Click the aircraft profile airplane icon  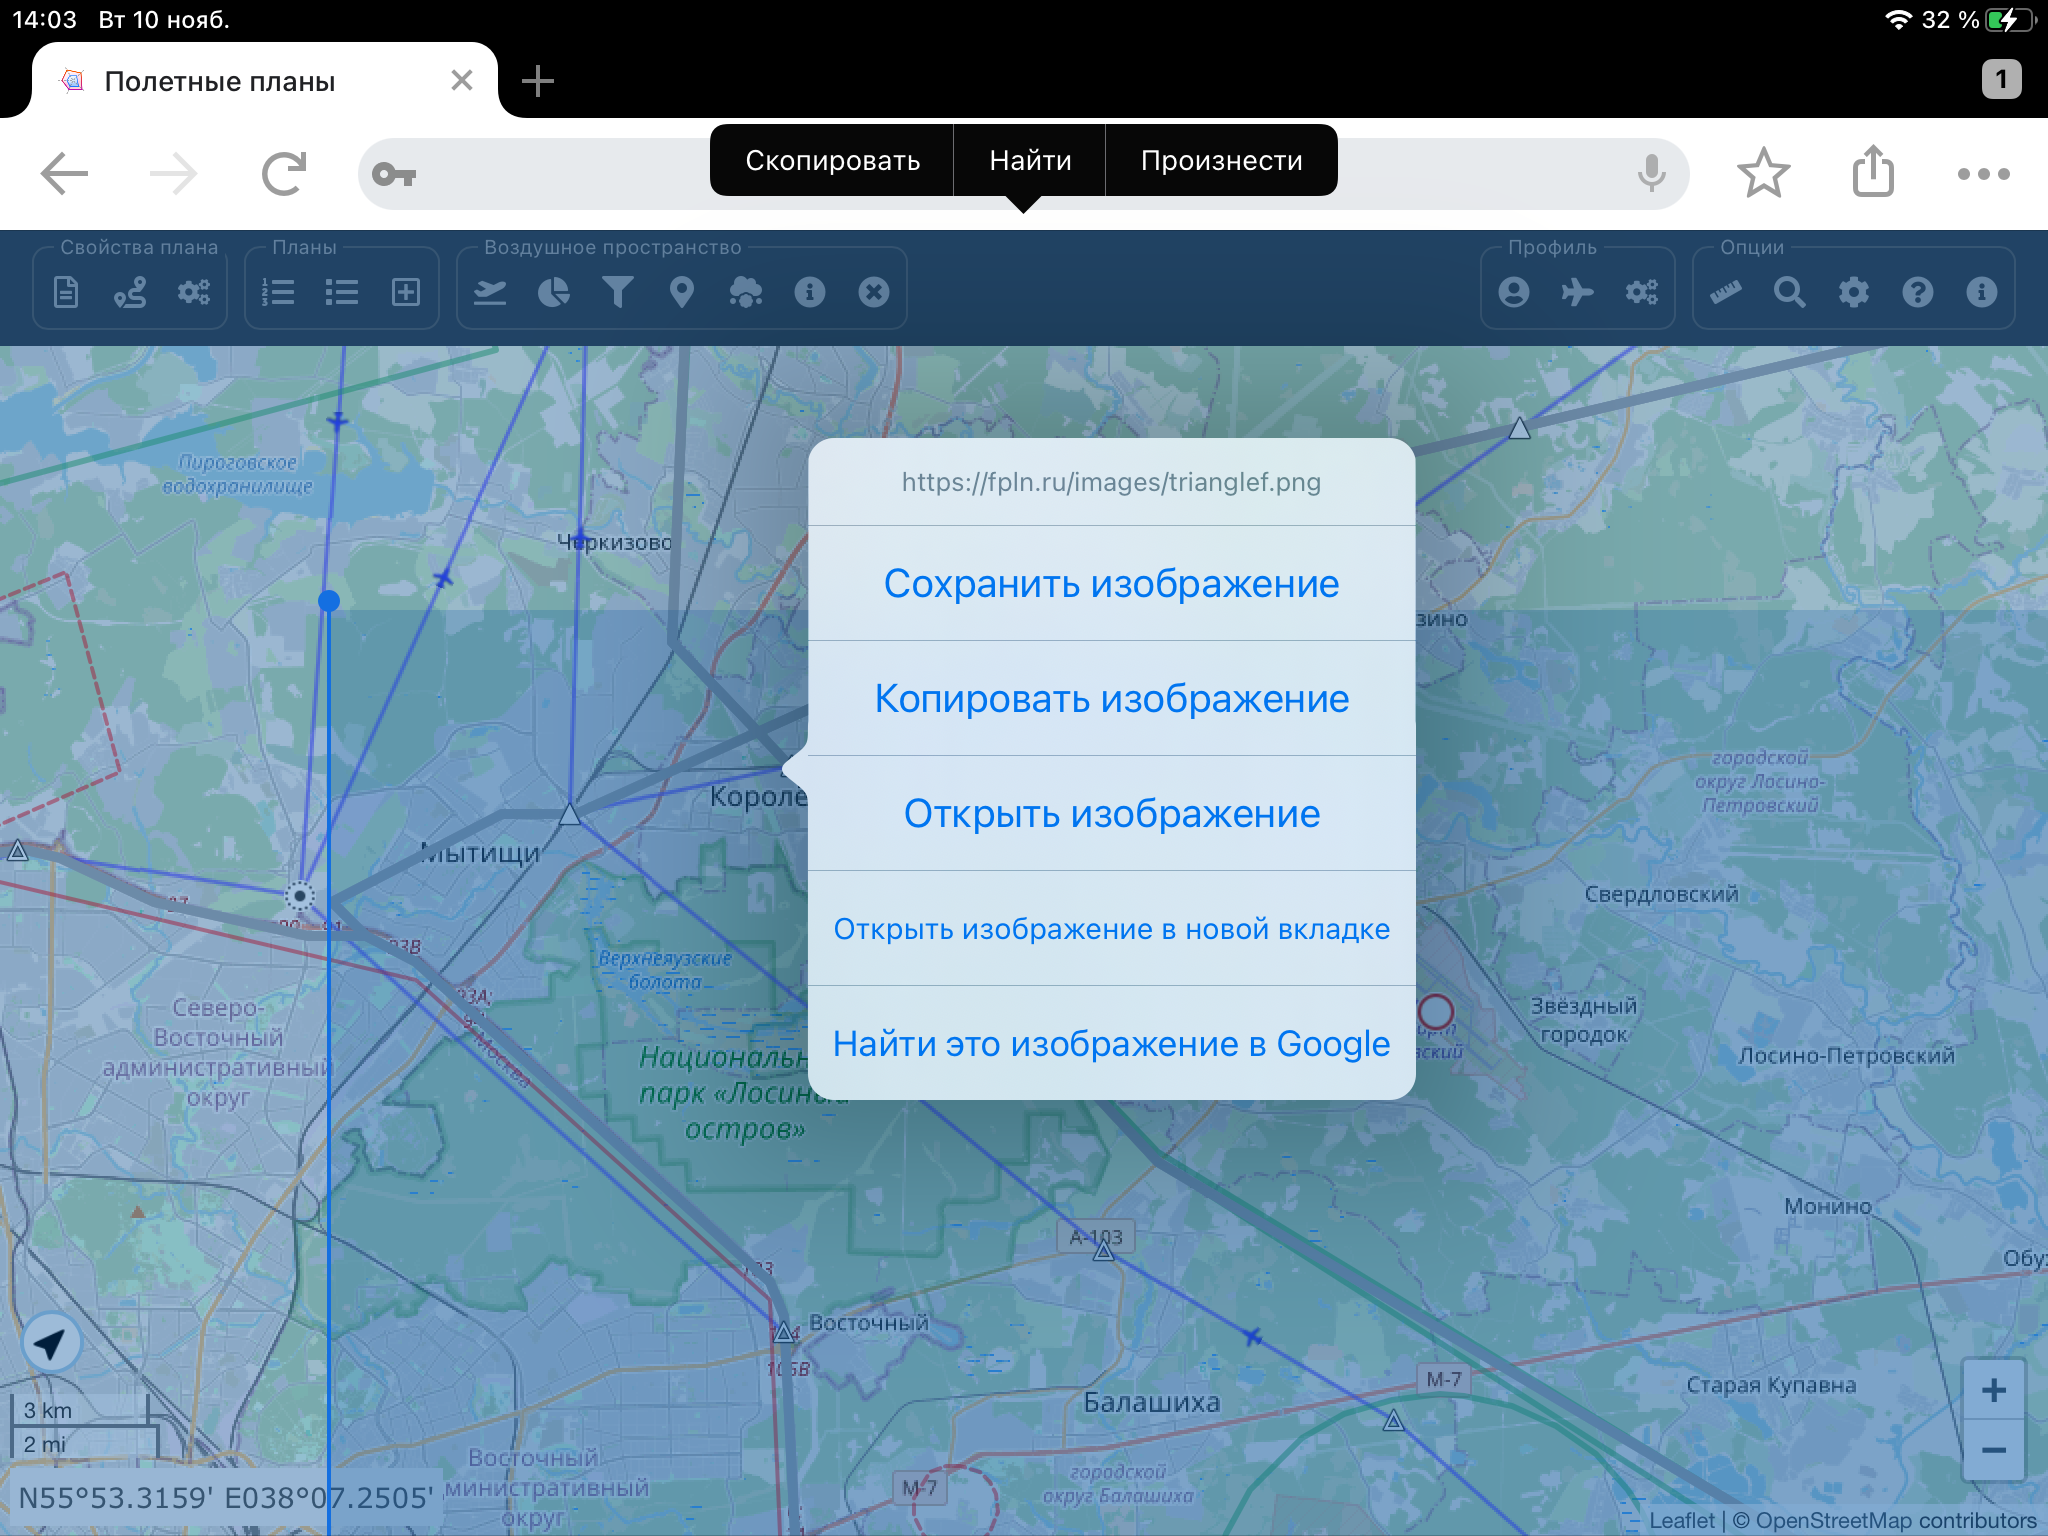(x=1577, y=292)
